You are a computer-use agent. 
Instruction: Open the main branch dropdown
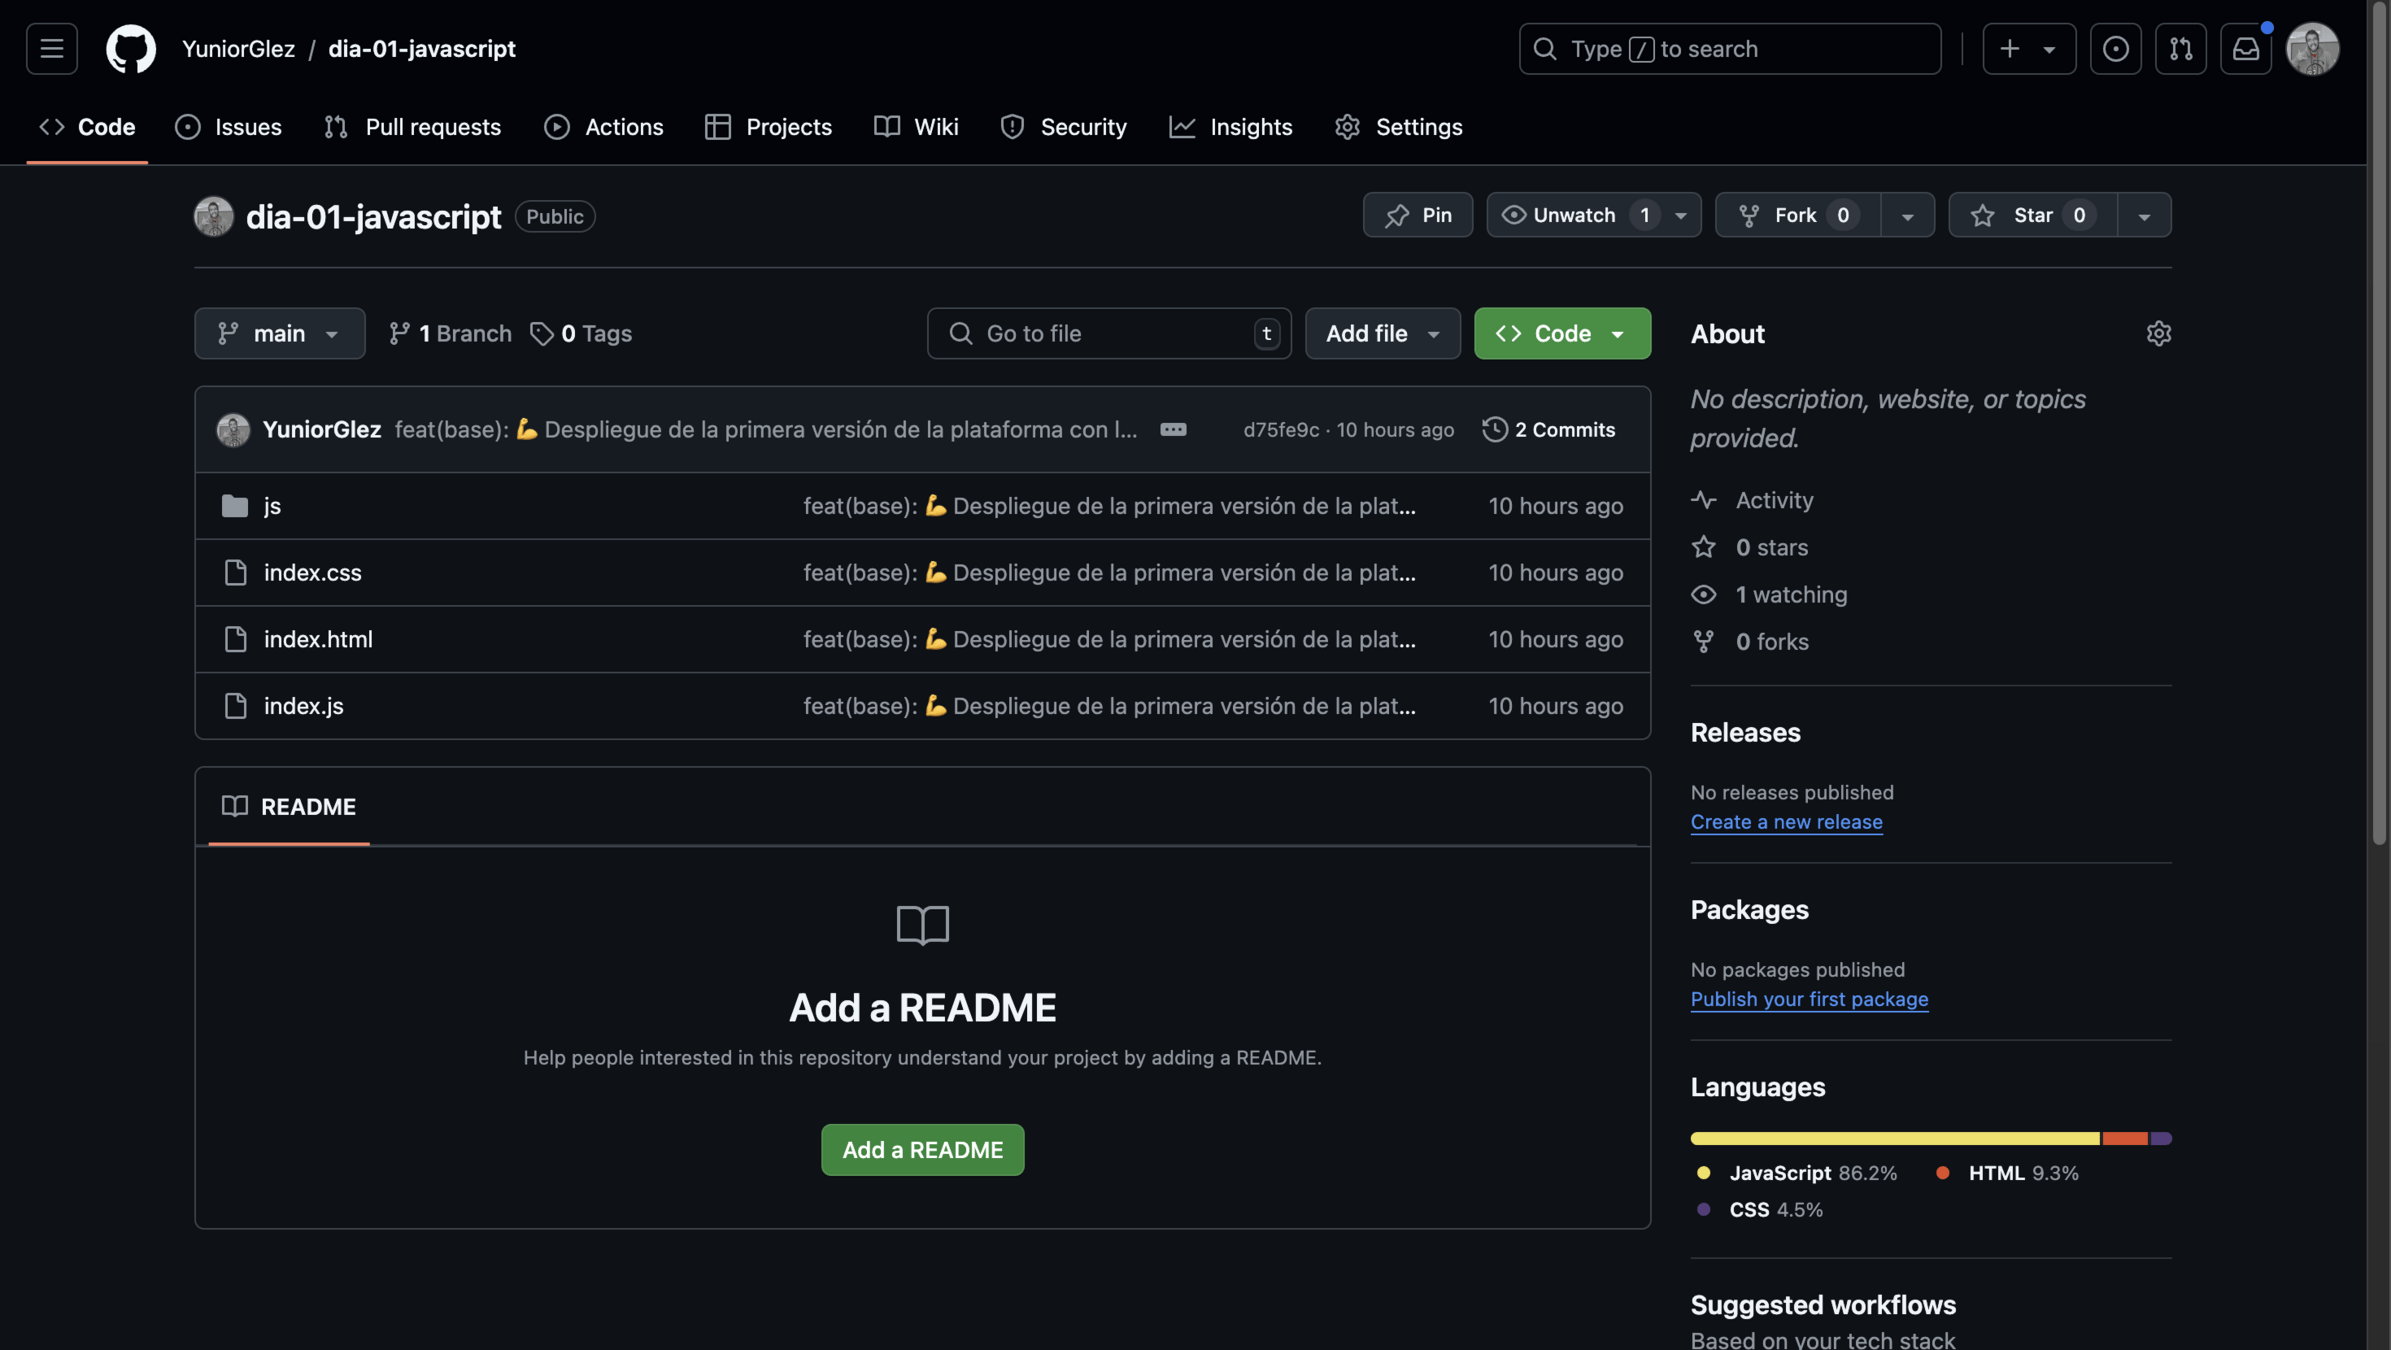279,333
